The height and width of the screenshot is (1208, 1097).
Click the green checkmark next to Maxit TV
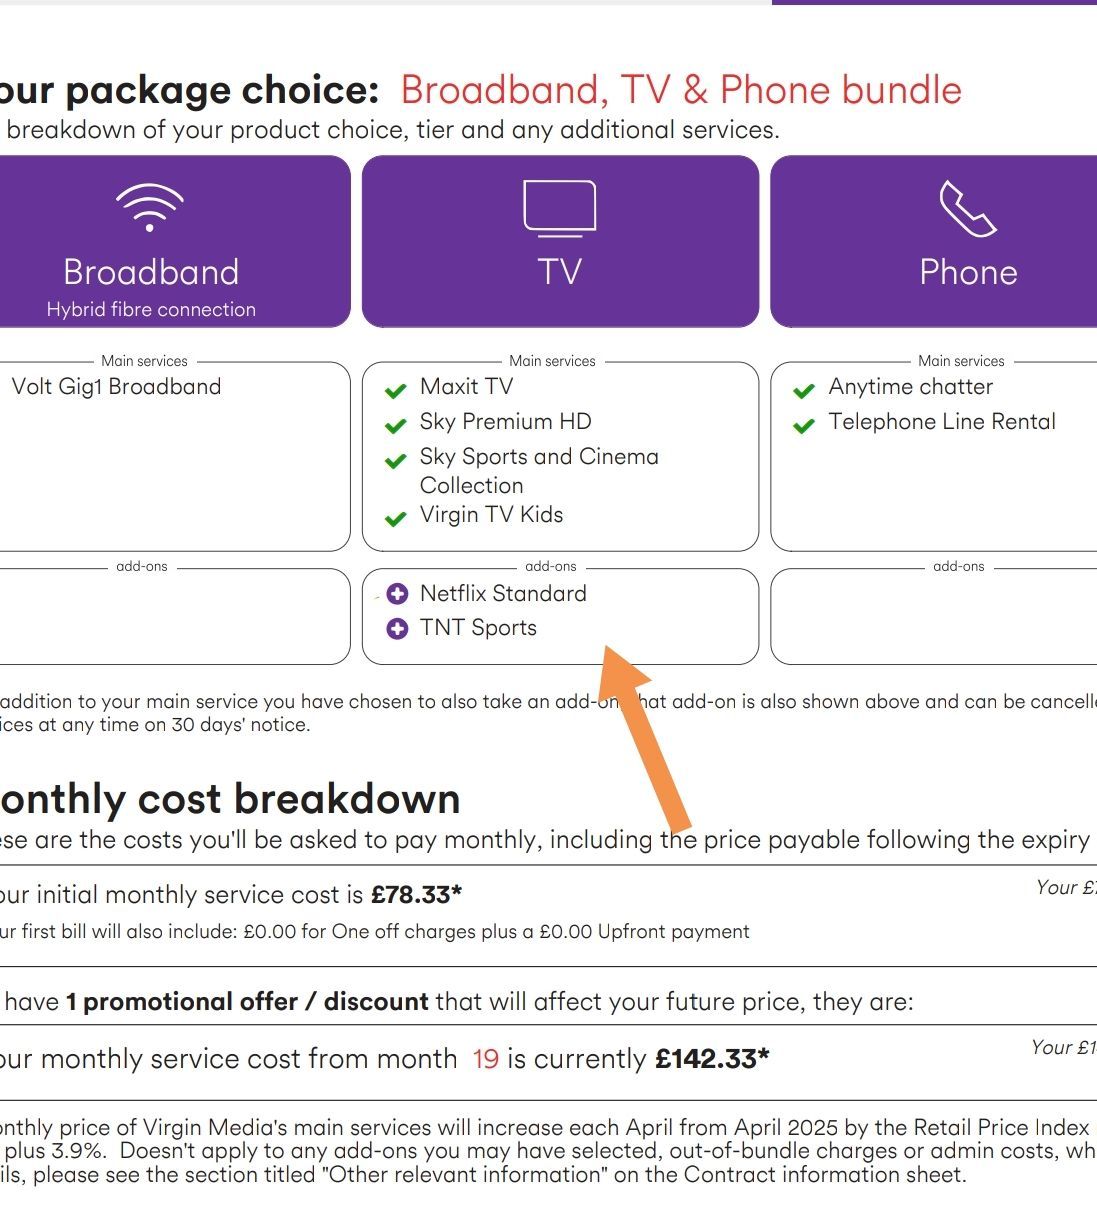click(396, 390)
